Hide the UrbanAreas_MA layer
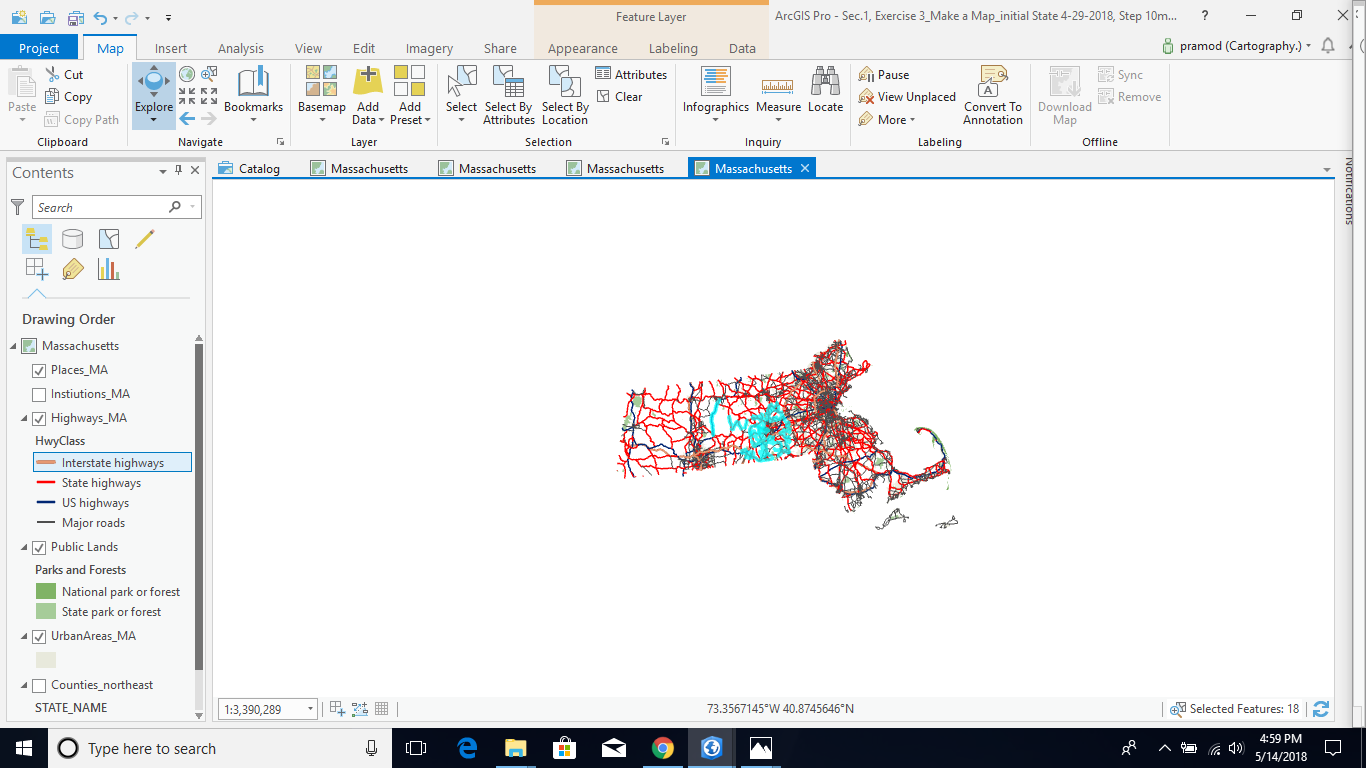Screen dimensions: 1366x768 pyautogui.click(x=40, y=636)
